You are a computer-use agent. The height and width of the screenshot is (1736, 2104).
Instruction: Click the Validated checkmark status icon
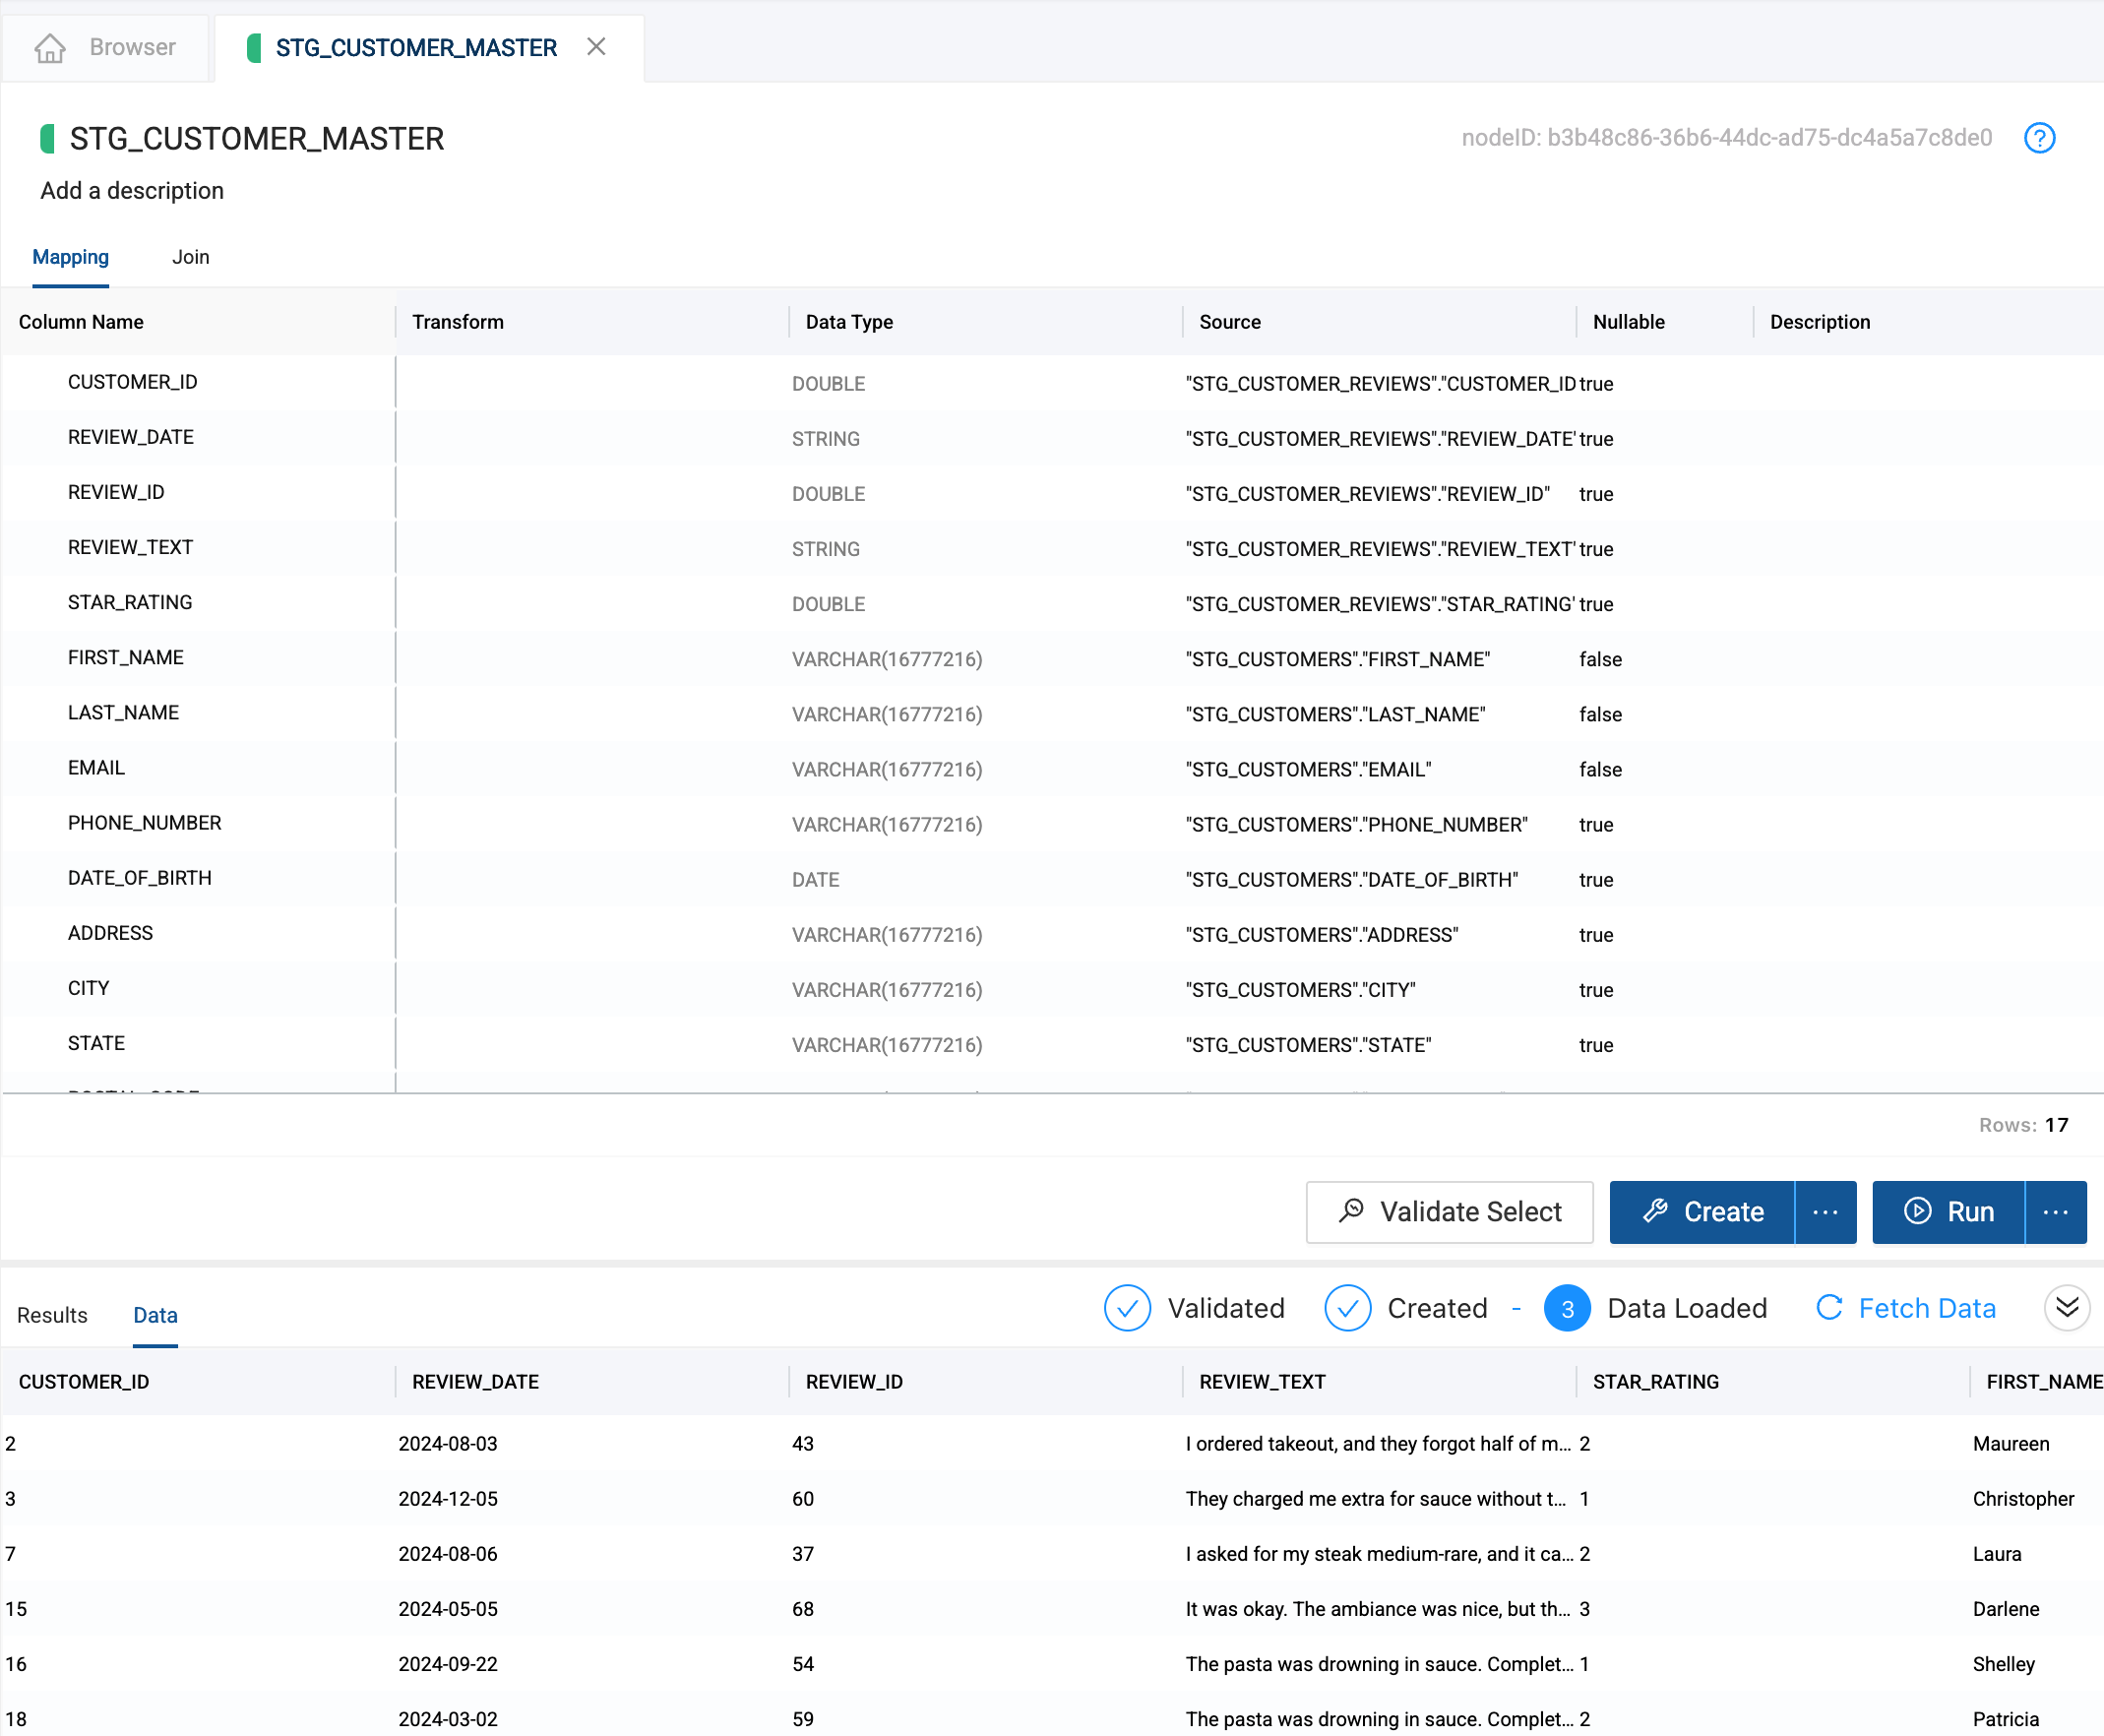point(1127,1308)
